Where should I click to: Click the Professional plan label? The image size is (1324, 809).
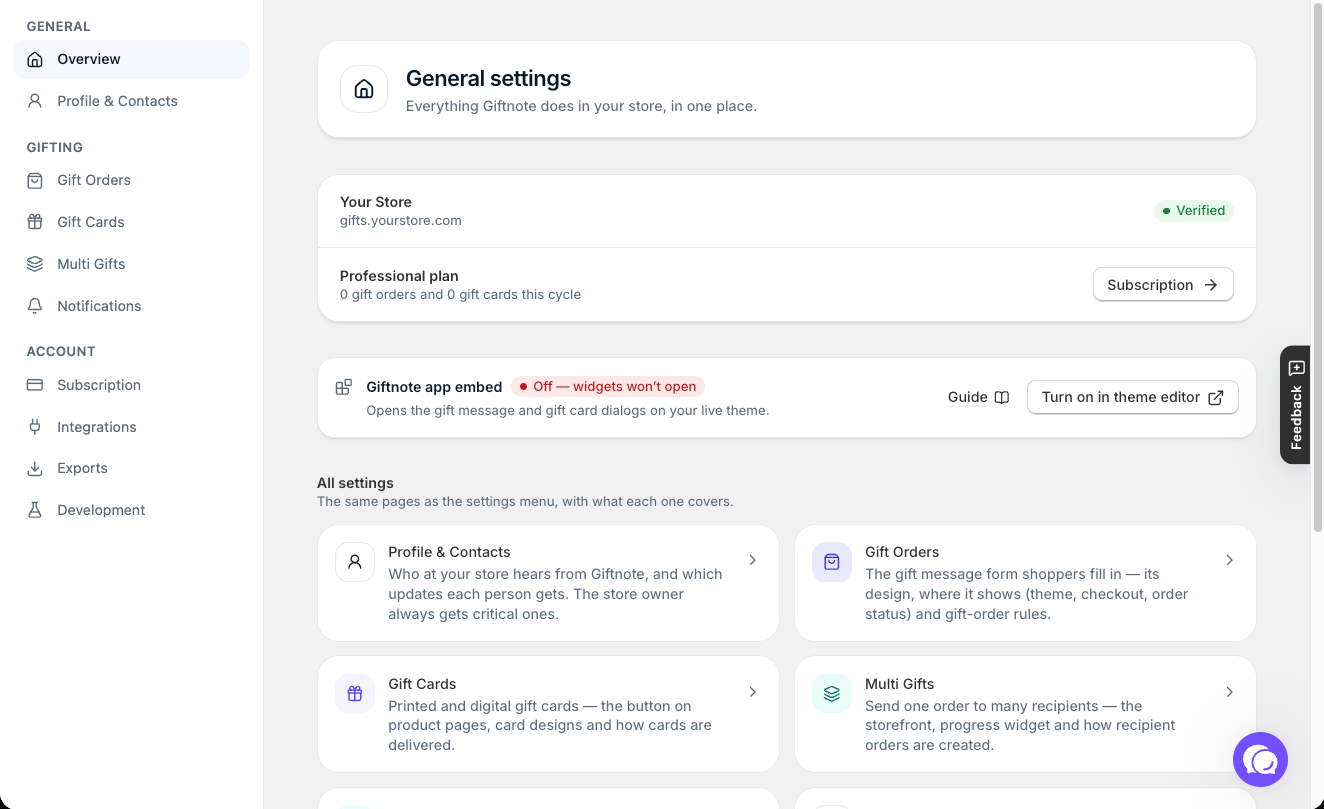[x=399, y=276]
